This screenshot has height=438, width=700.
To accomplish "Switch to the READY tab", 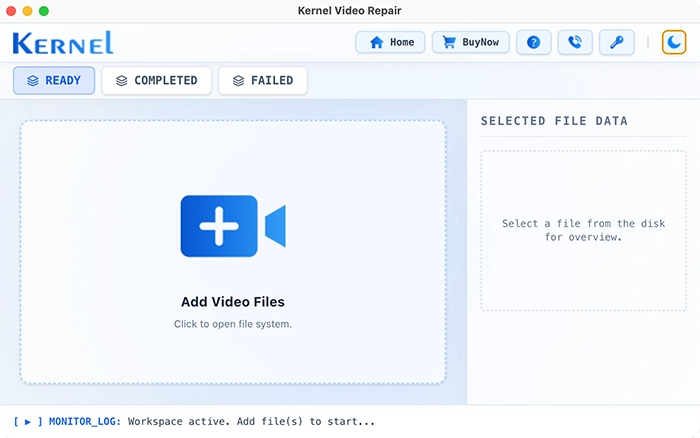I will [x=54, y=80].
